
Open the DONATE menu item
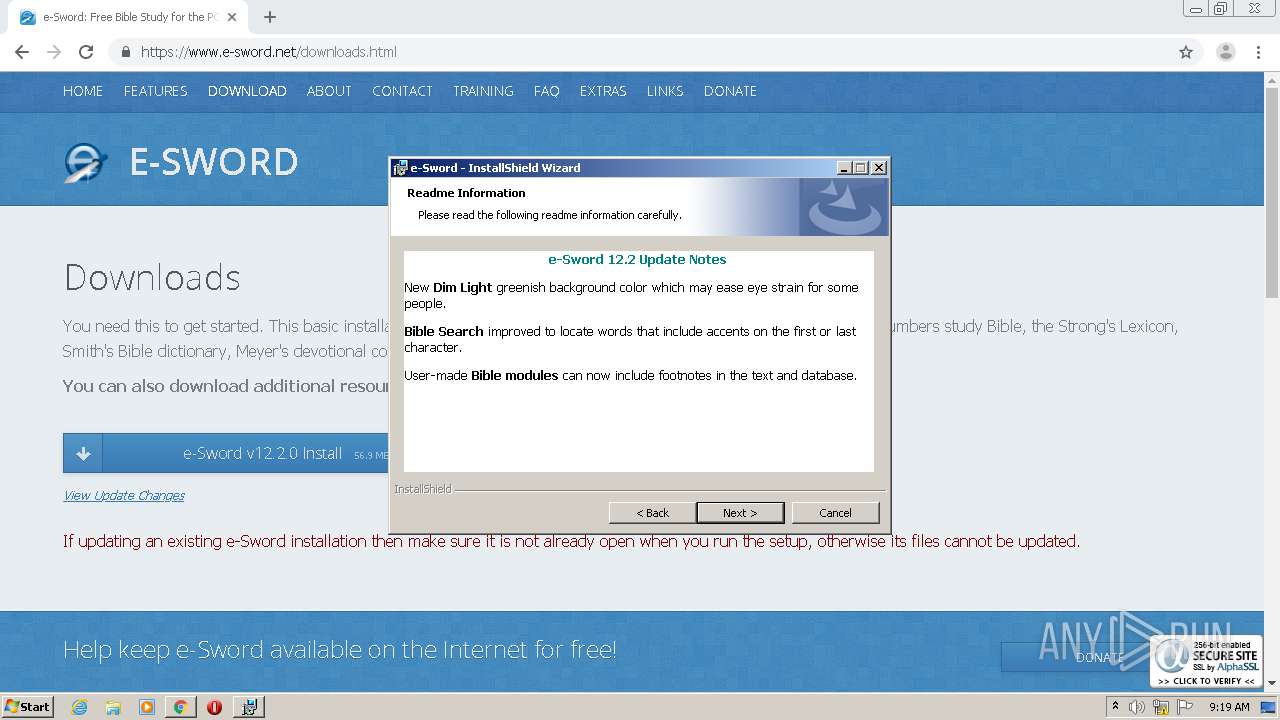[x=730, y=91]
